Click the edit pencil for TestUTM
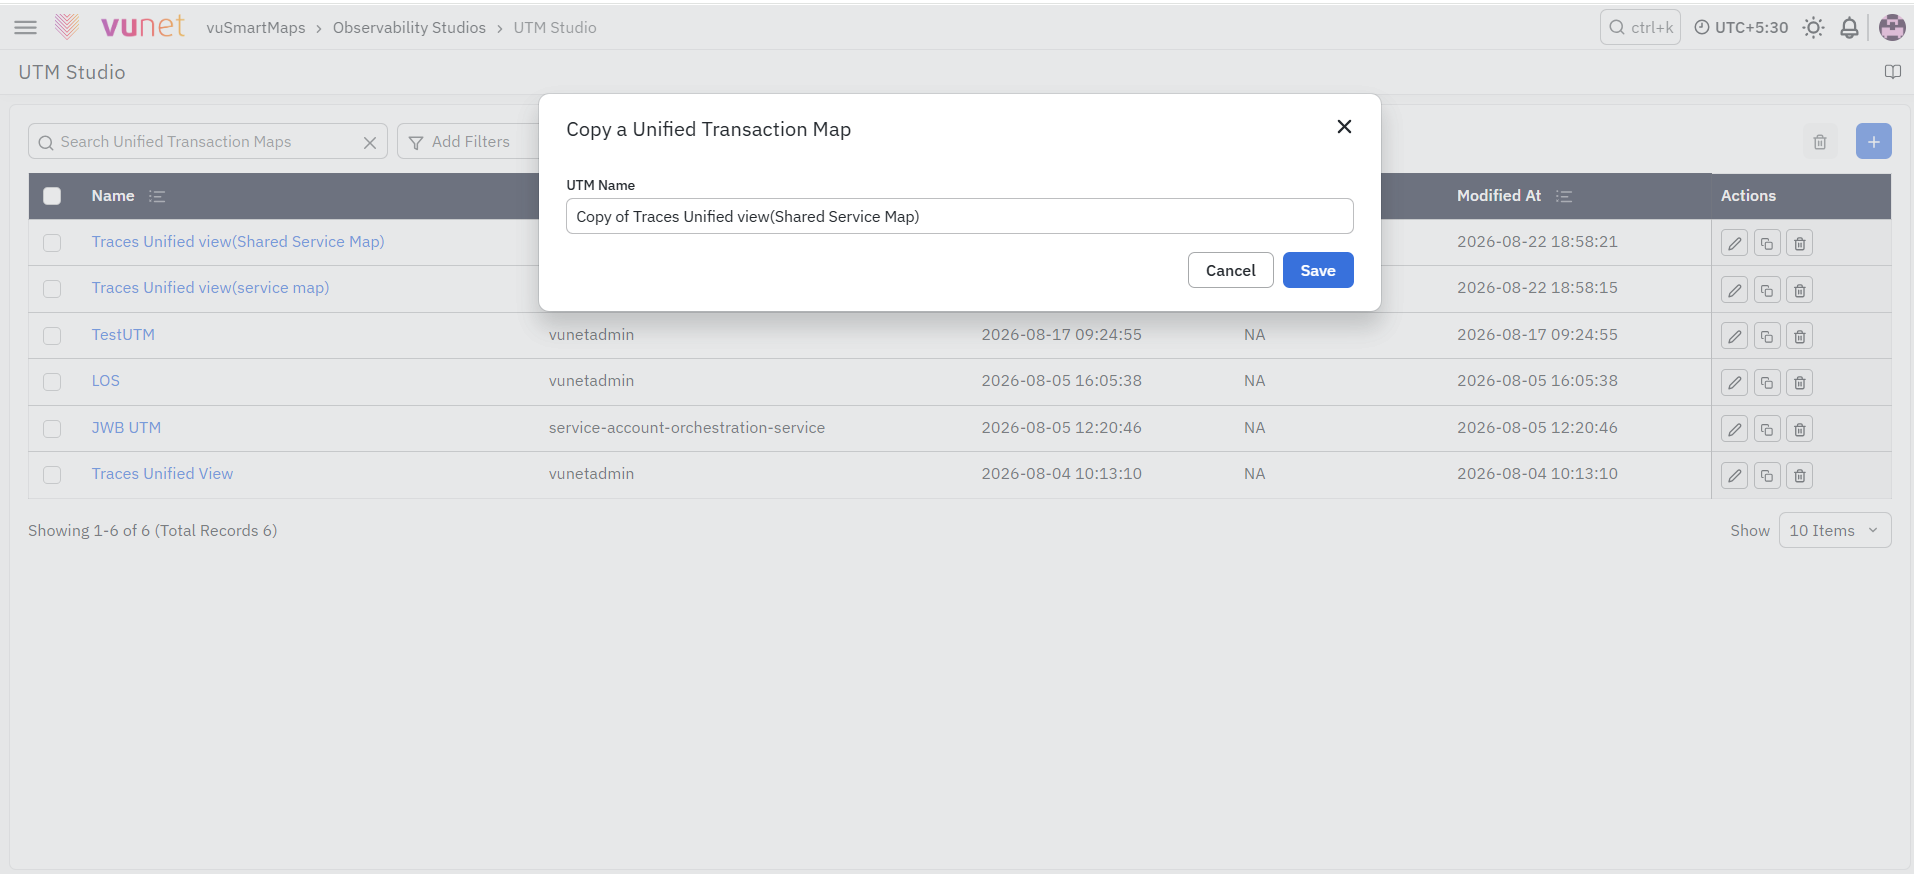This screenshot has height=874, width=1914. coord(1734,337)
